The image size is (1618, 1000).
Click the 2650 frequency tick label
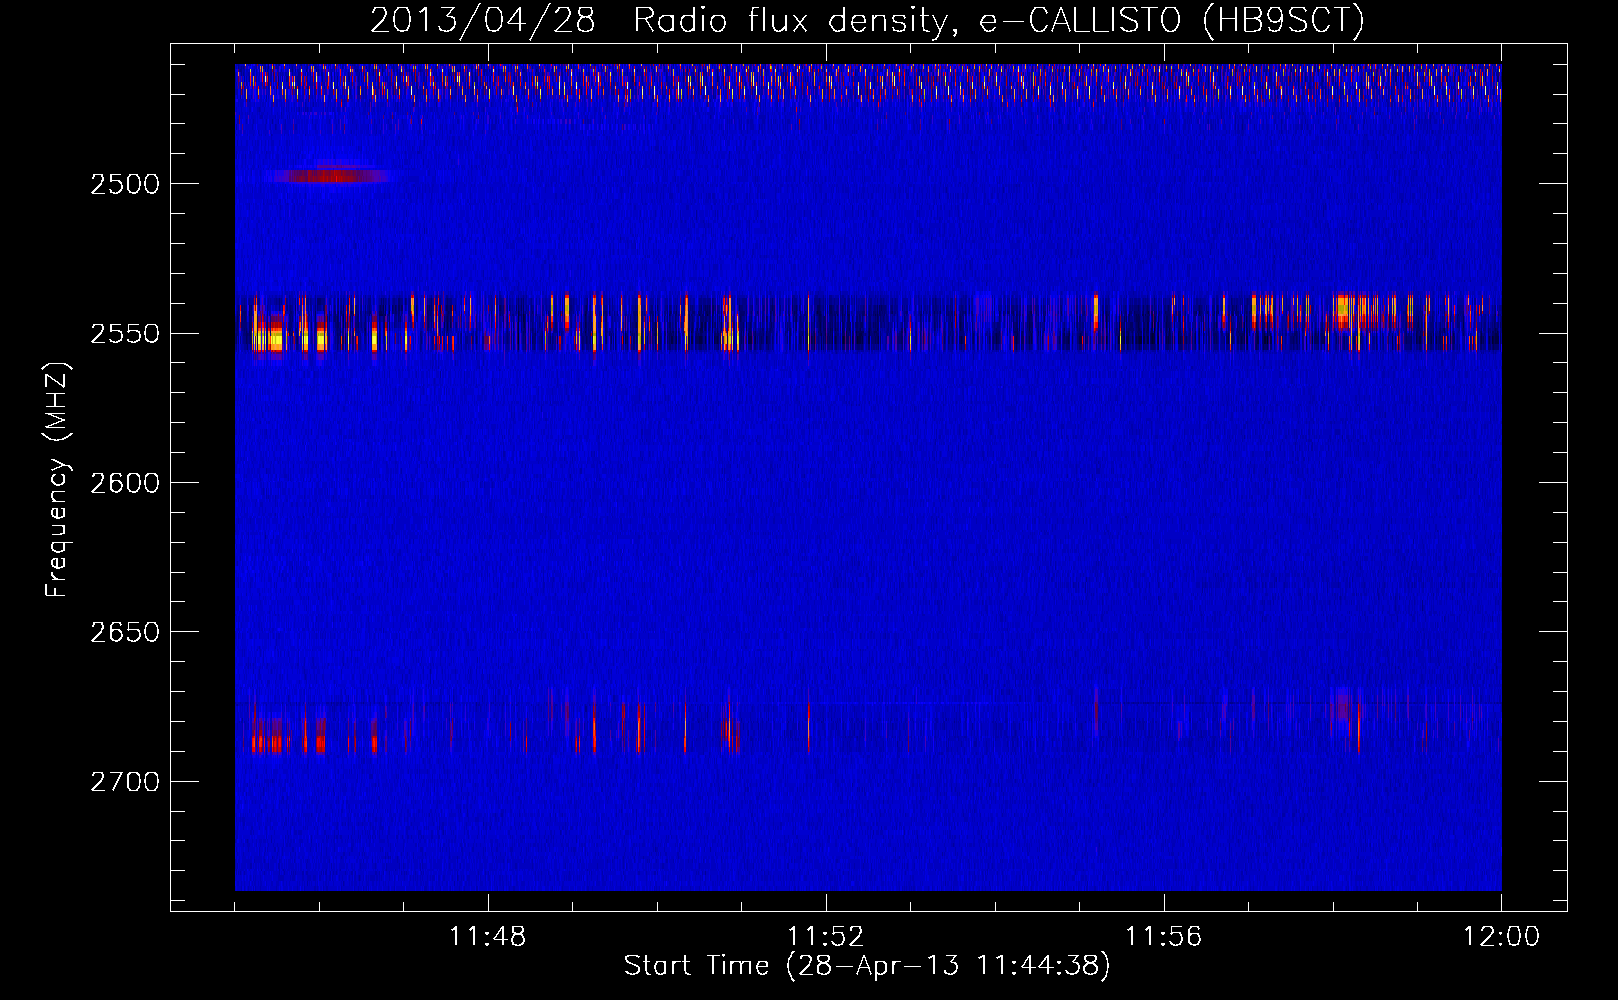(125, 632)
